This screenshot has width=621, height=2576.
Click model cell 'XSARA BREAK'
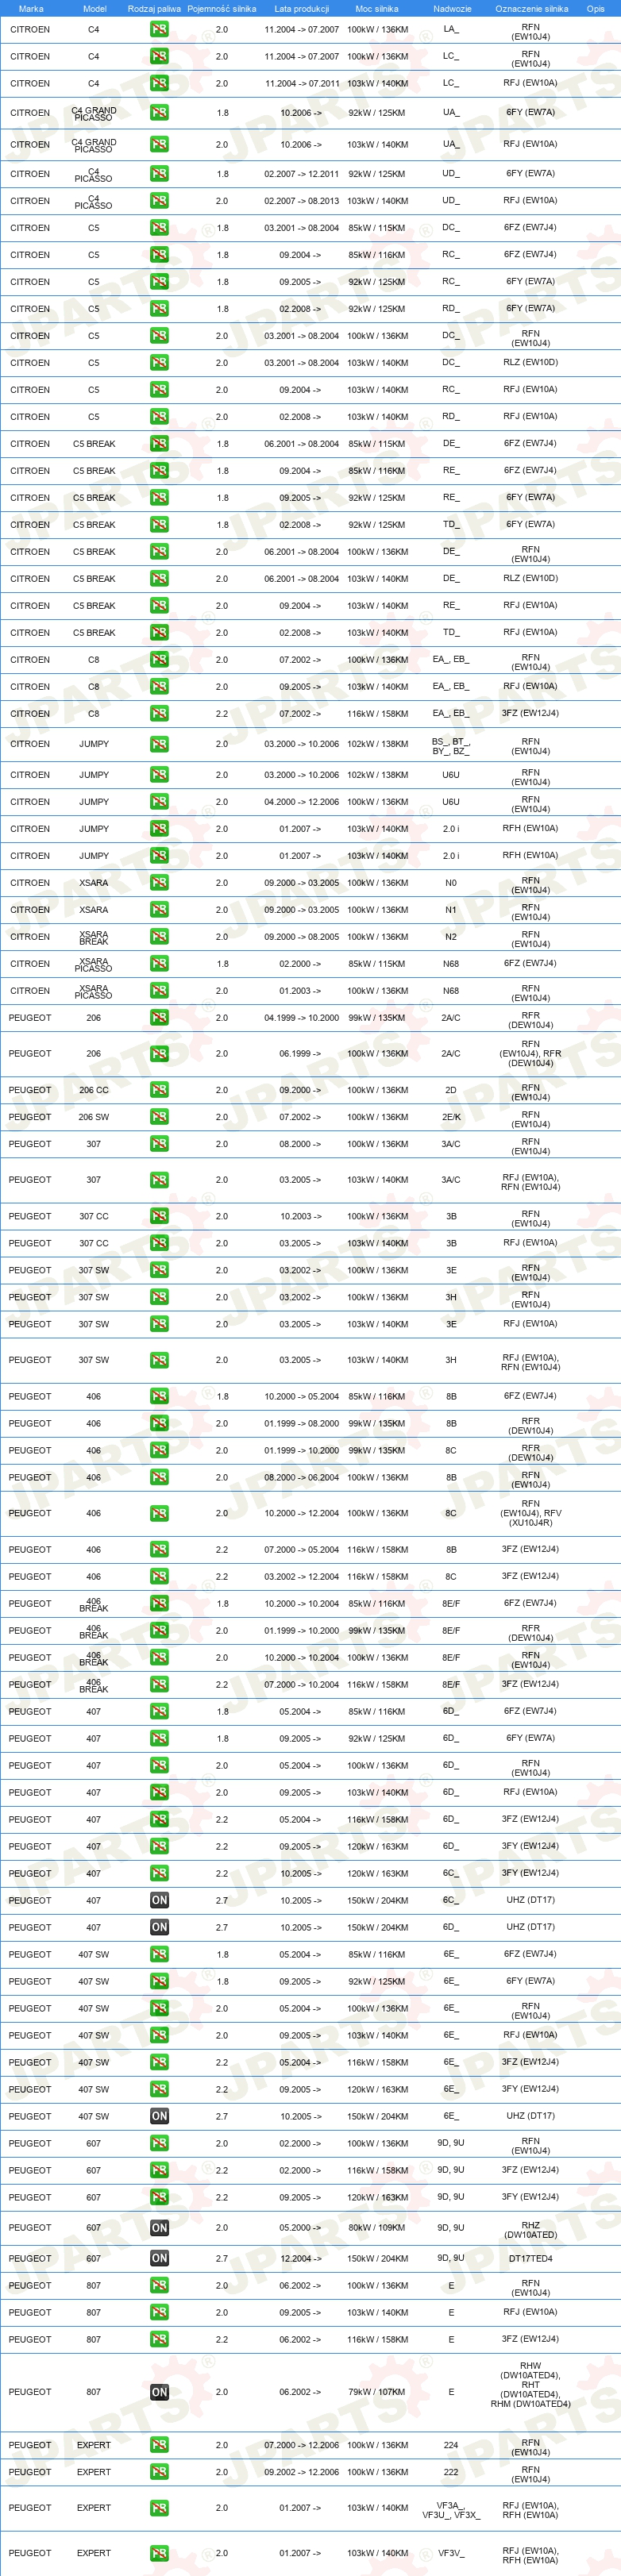(94, 937)
